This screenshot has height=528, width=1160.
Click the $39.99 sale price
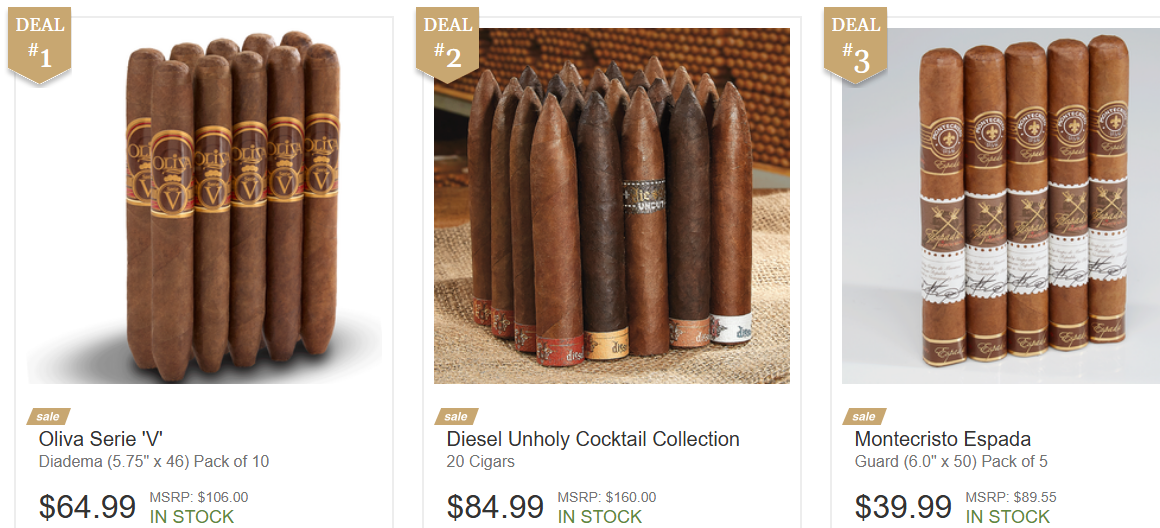903,507
